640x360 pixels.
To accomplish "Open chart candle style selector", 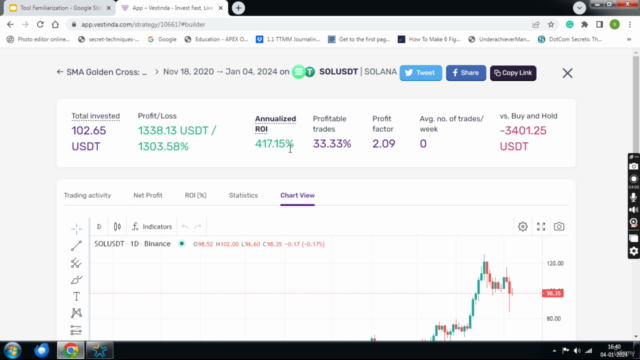I will tap(117, 227).
